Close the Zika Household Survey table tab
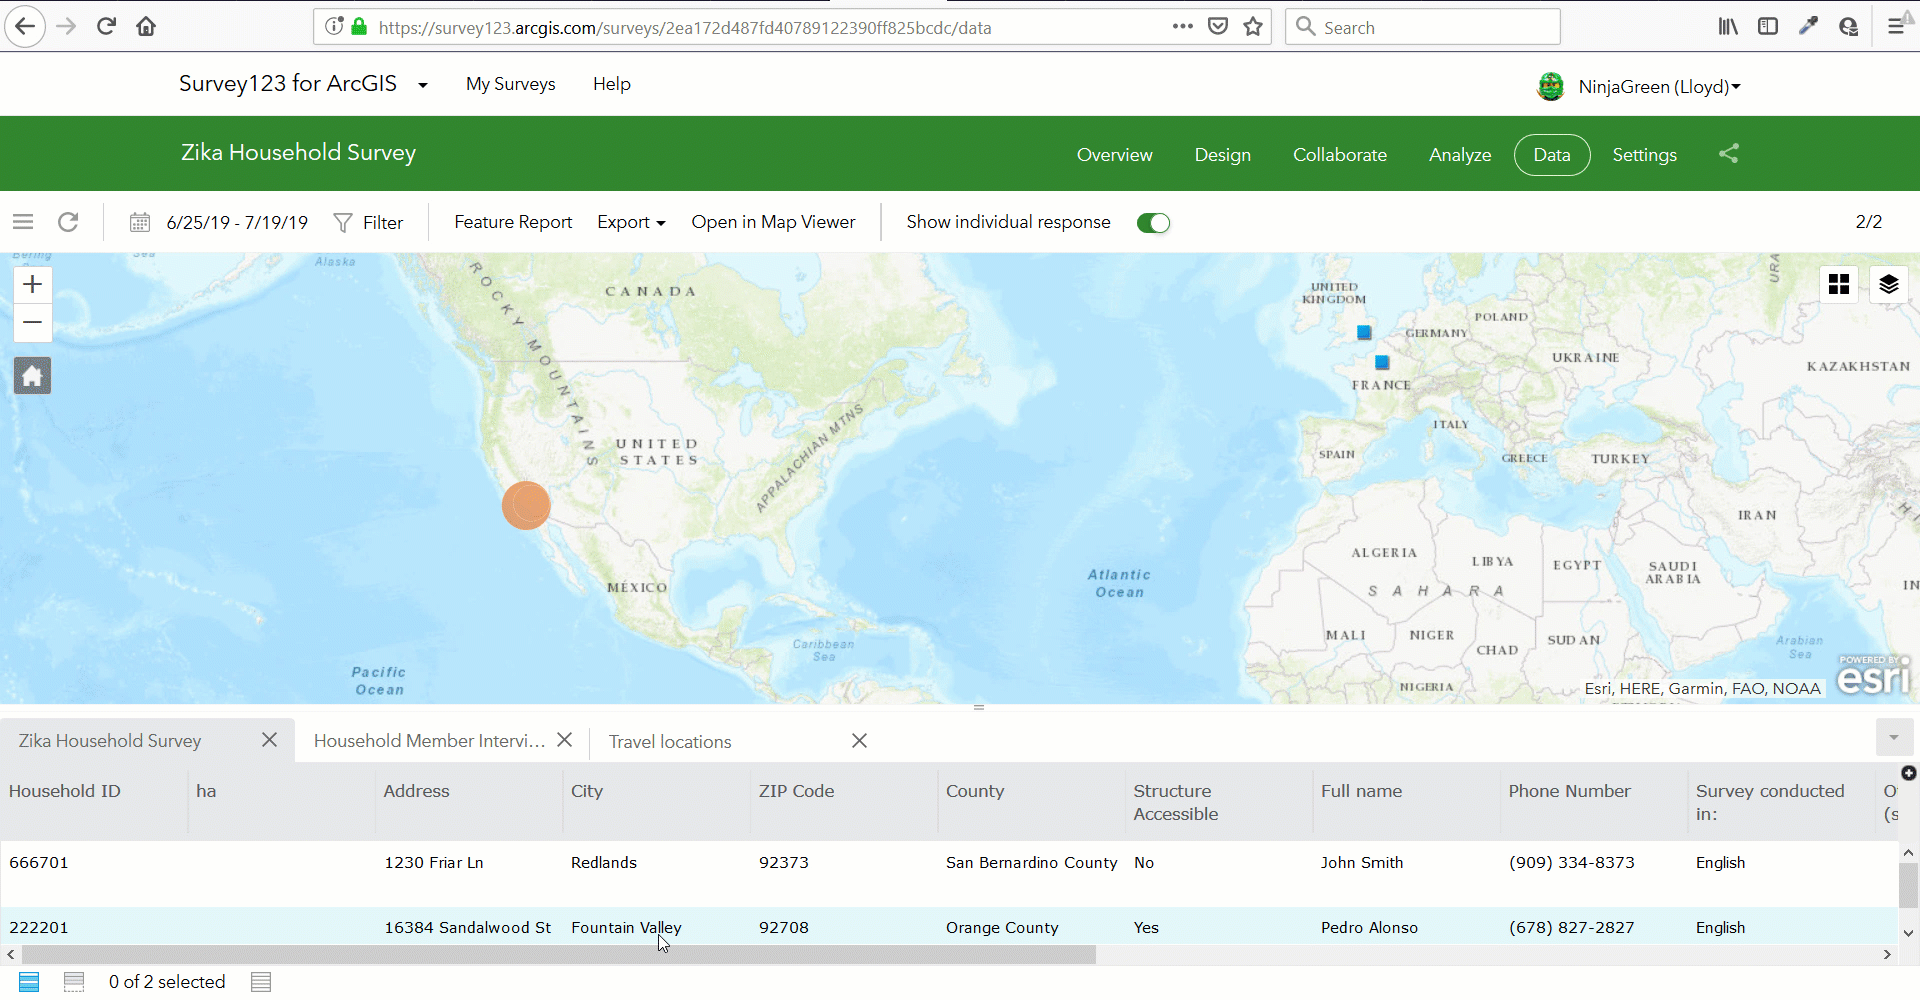The width and height of the screenshot is (1920, 1000). coord(269,740)
